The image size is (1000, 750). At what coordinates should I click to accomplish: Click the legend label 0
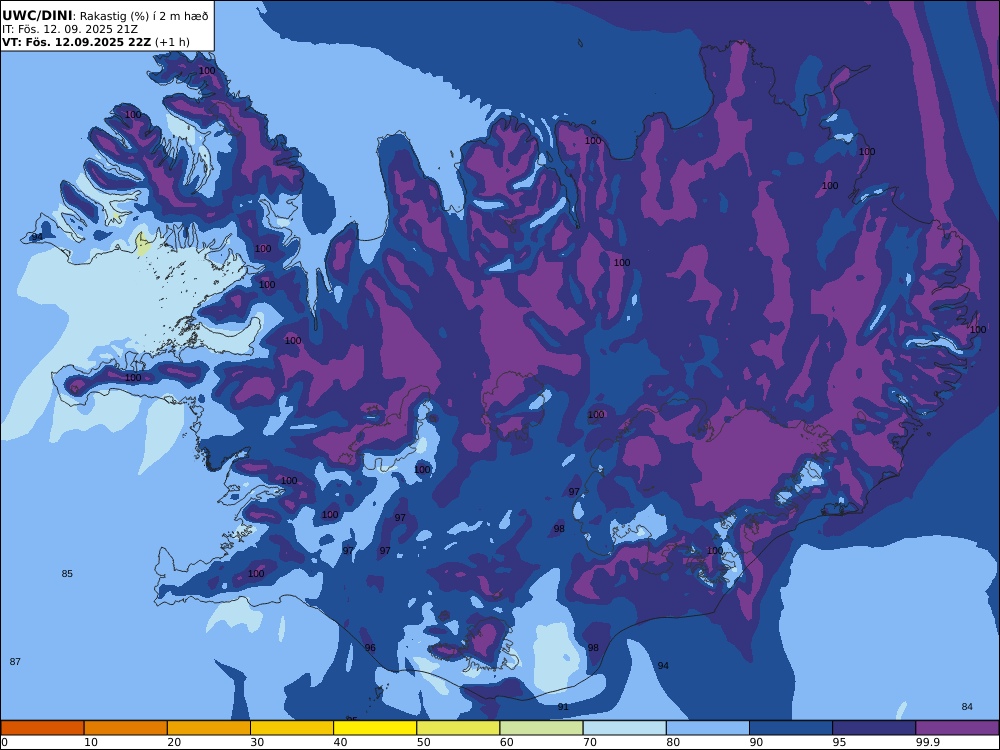tap(4, 742)
